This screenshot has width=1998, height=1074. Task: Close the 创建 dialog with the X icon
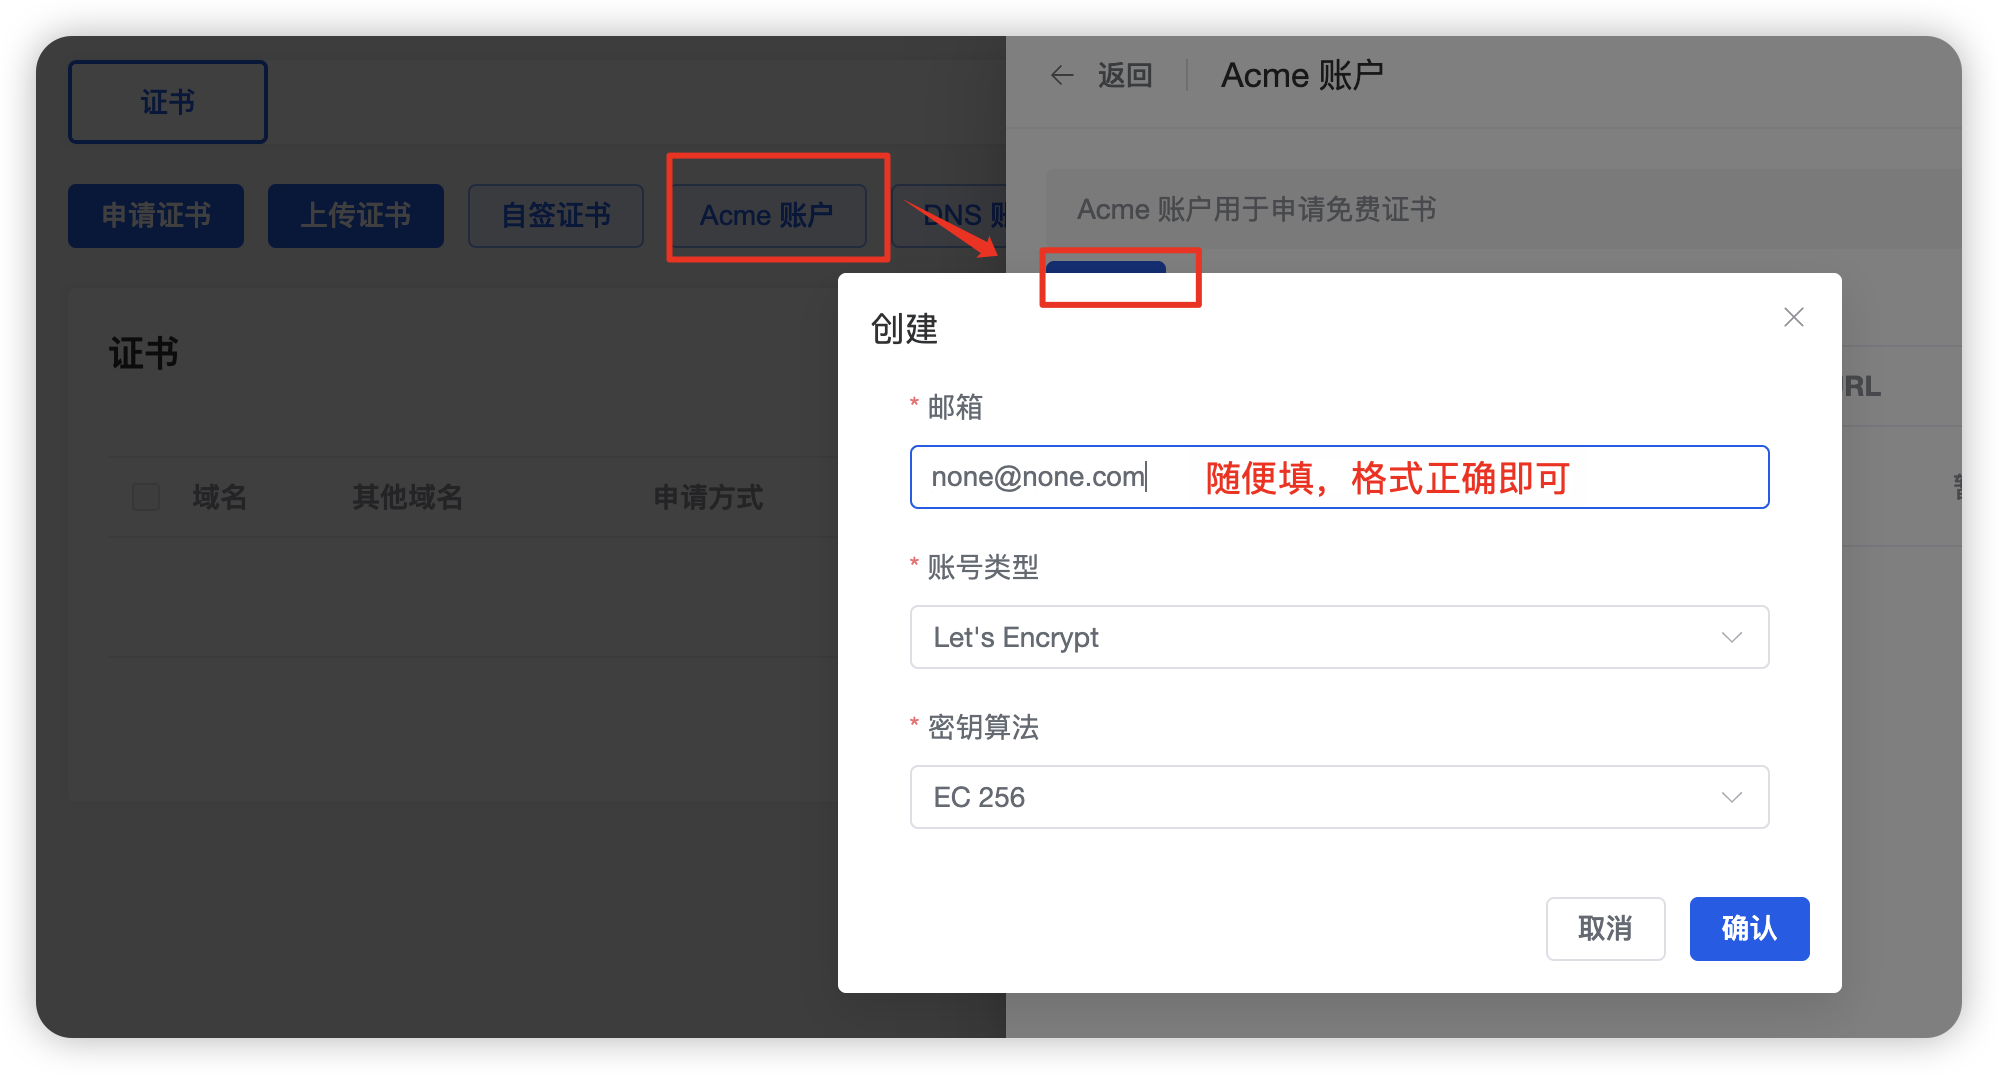point(1793,317)
